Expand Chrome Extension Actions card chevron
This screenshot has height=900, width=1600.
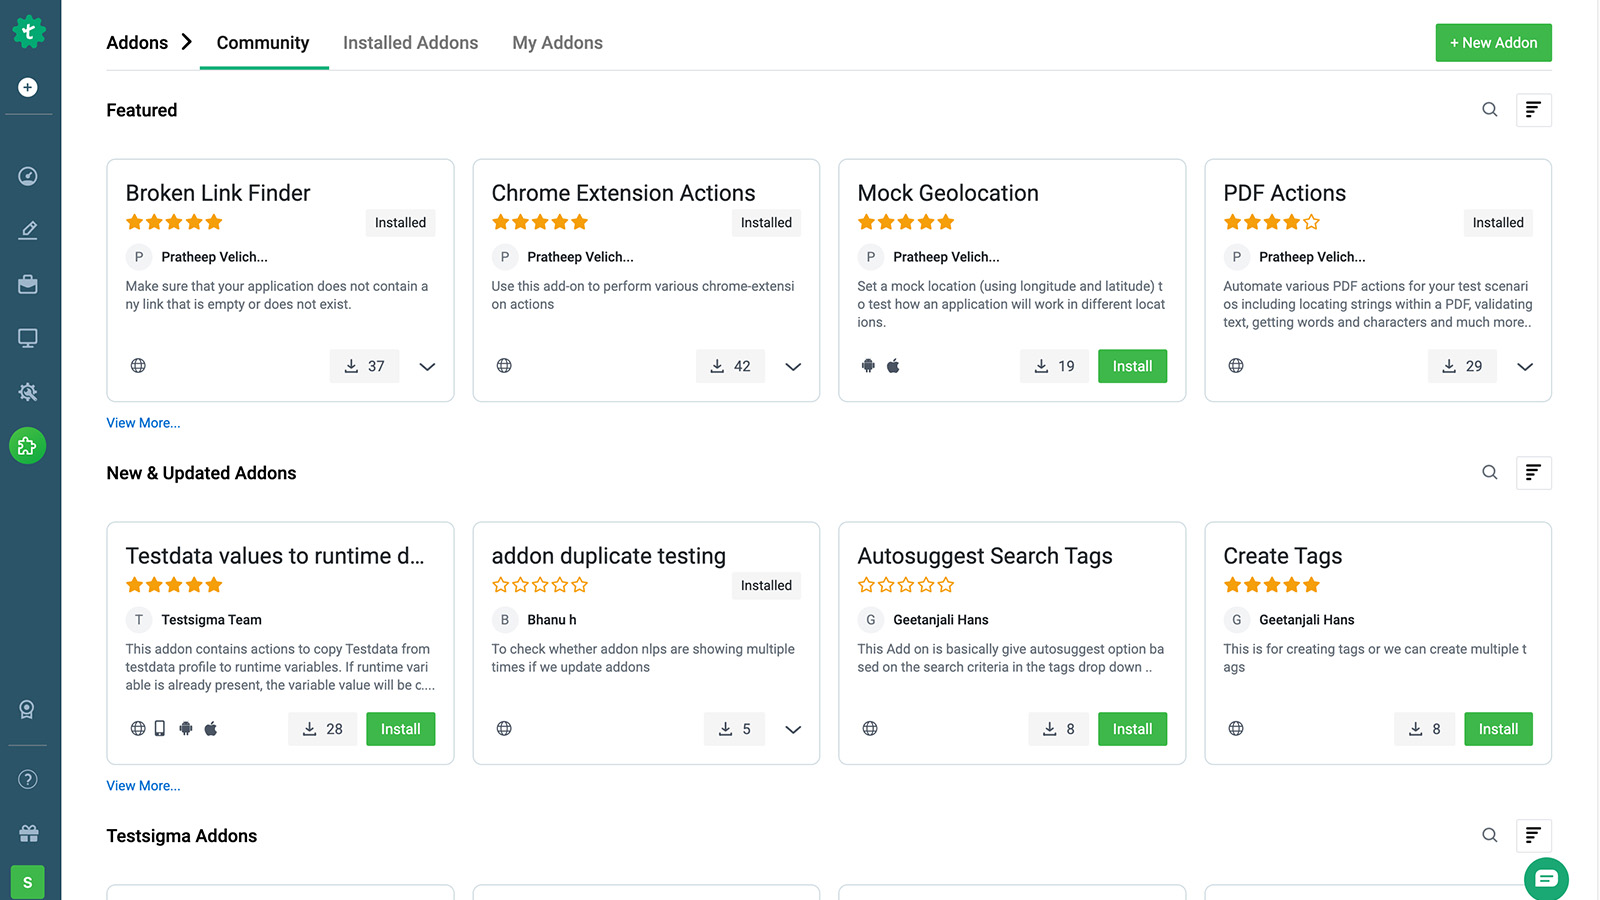coord(793,367)
